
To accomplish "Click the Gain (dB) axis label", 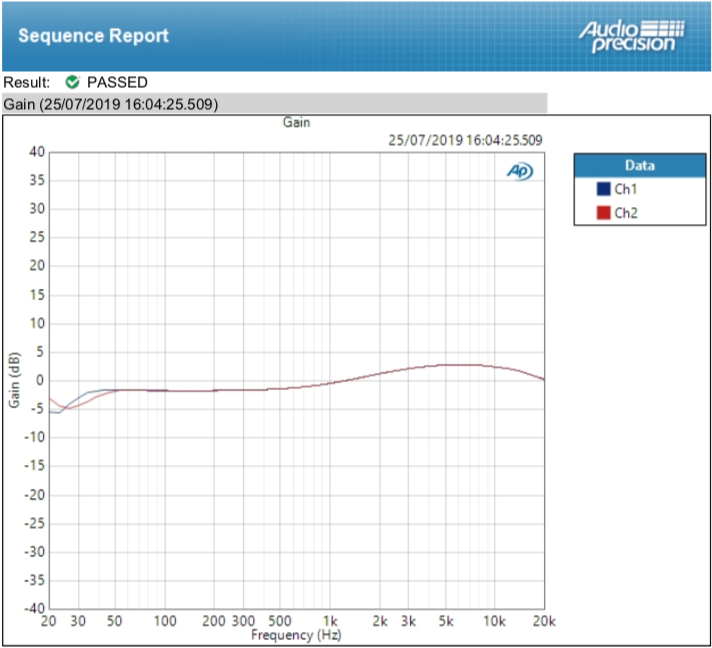I will [14, 380].
